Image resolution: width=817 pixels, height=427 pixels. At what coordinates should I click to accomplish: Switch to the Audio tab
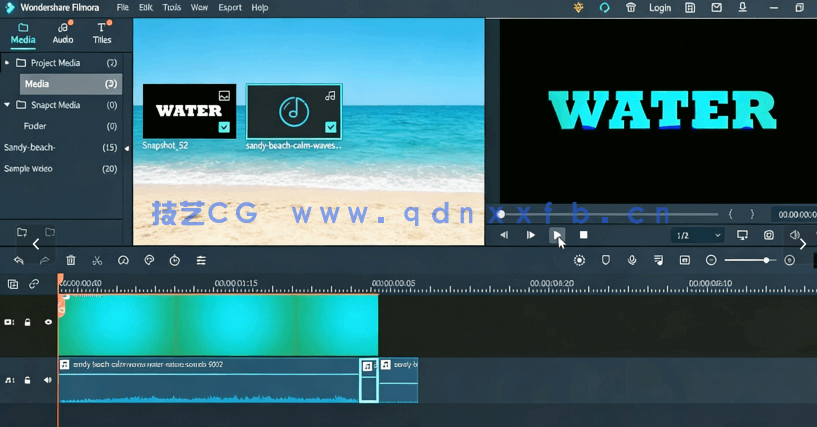pos(63,34)
